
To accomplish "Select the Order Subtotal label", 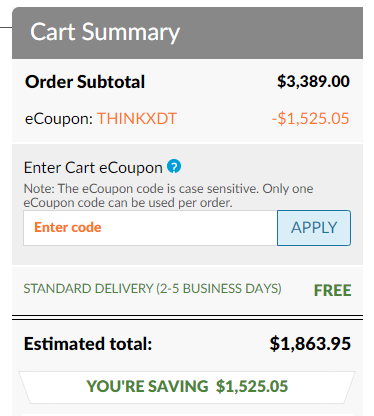I will click(85, 82).
